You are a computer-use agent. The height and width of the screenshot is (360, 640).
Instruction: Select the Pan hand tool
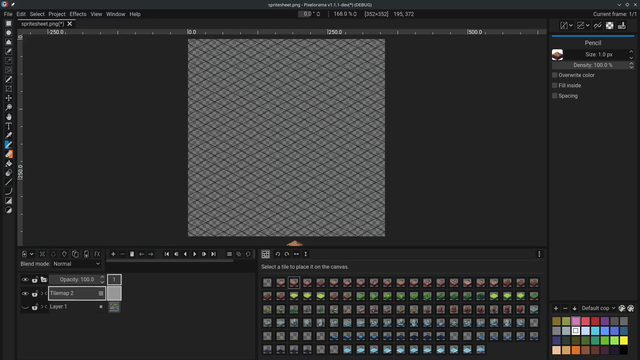[9, 117]
